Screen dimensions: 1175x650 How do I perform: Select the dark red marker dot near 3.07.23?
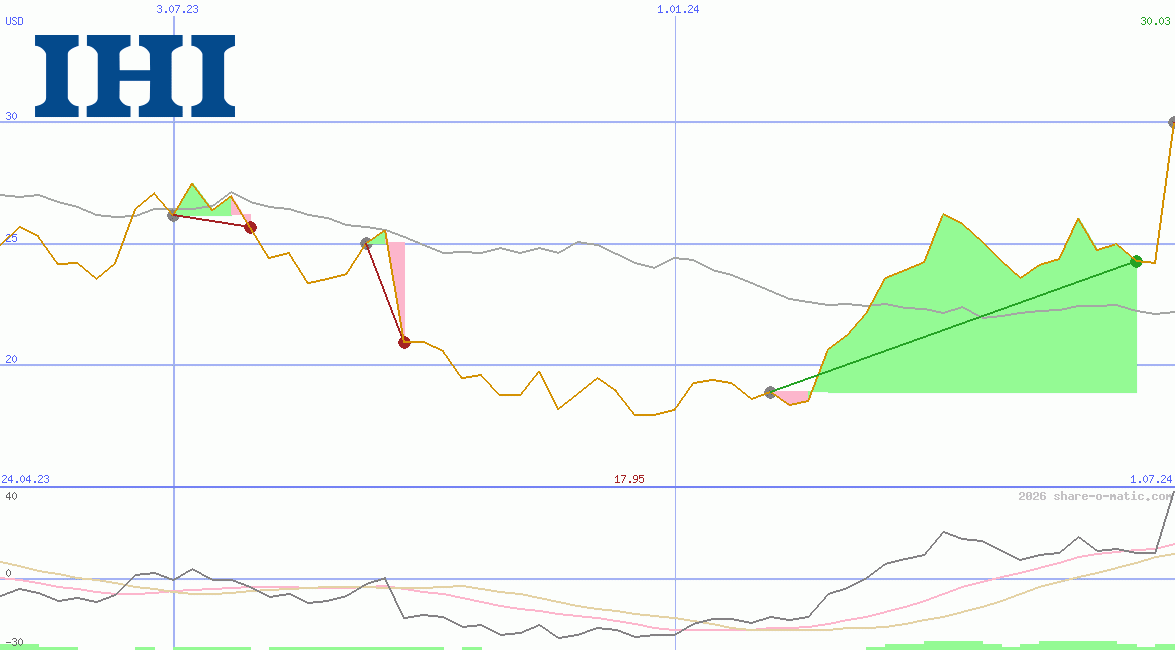[250, 226]
